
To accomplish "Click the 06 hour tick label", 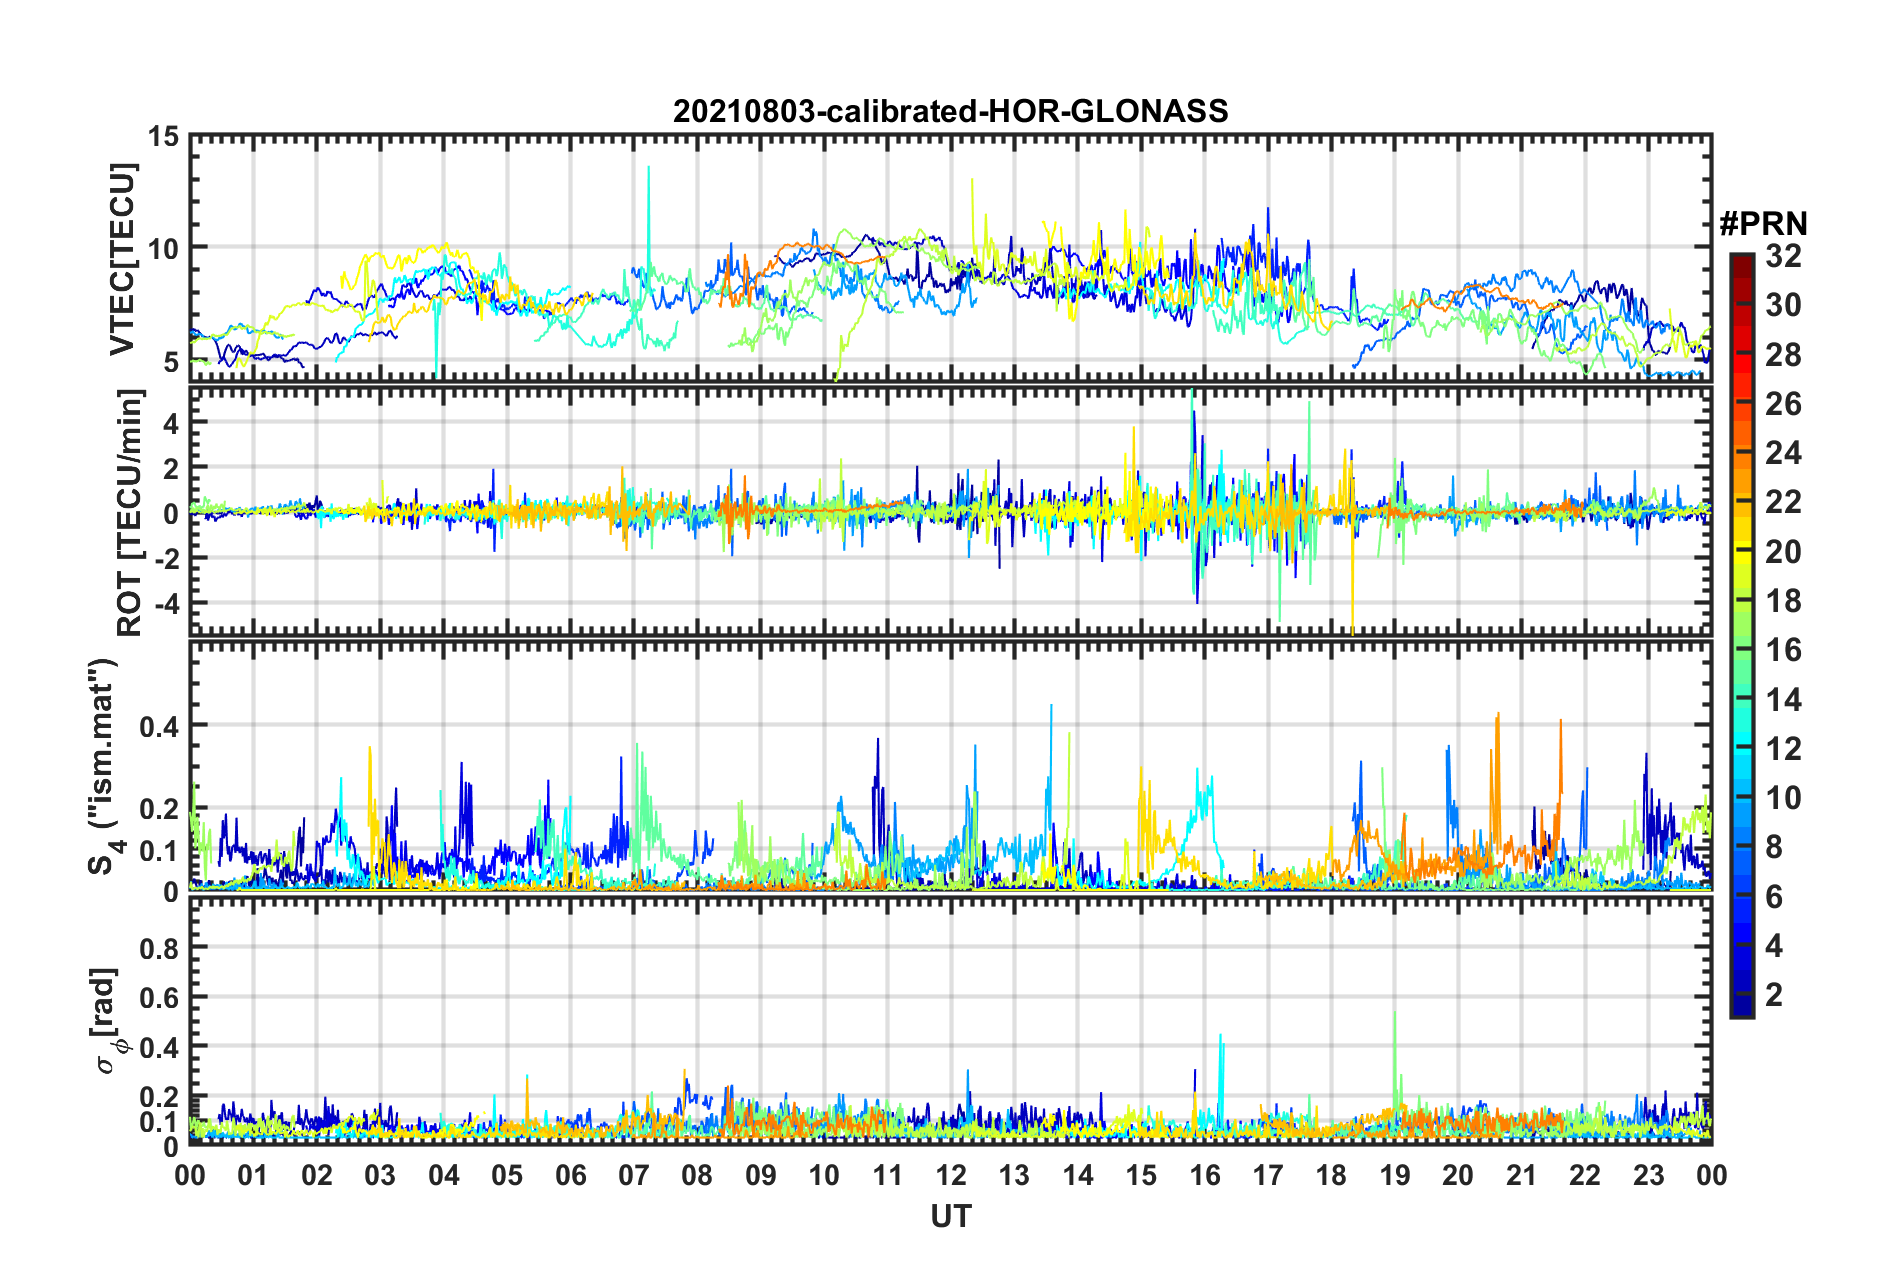I will point(571,1175).
